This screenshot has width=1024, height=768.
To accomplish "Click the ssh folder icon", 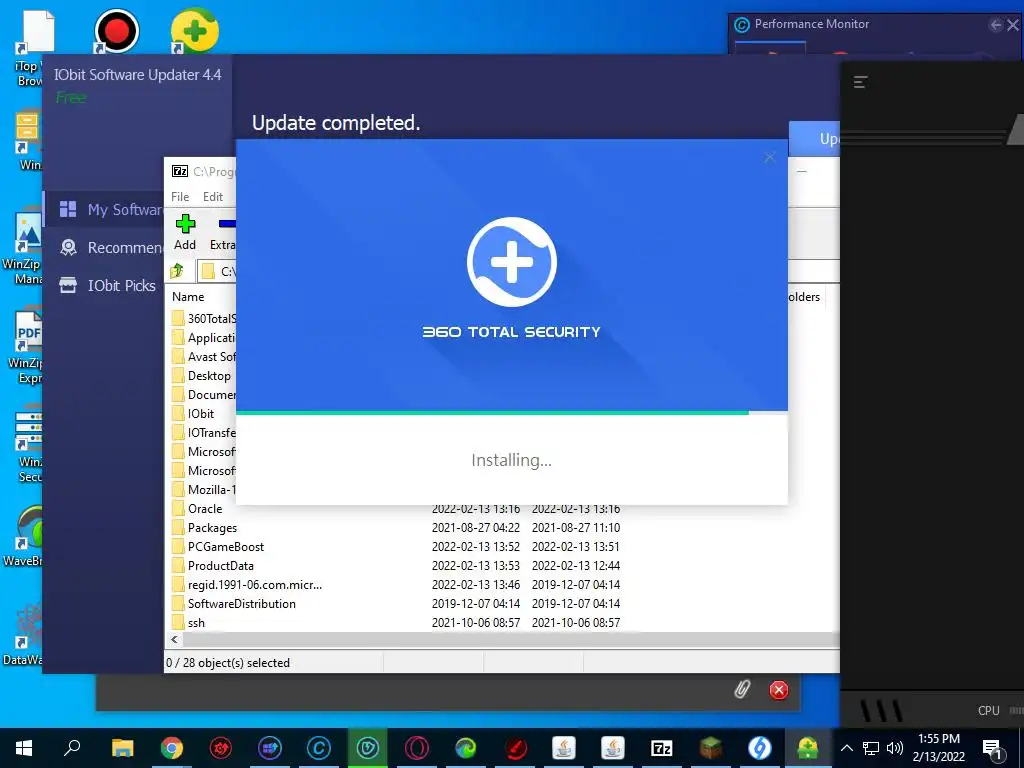I will [178, 622].
